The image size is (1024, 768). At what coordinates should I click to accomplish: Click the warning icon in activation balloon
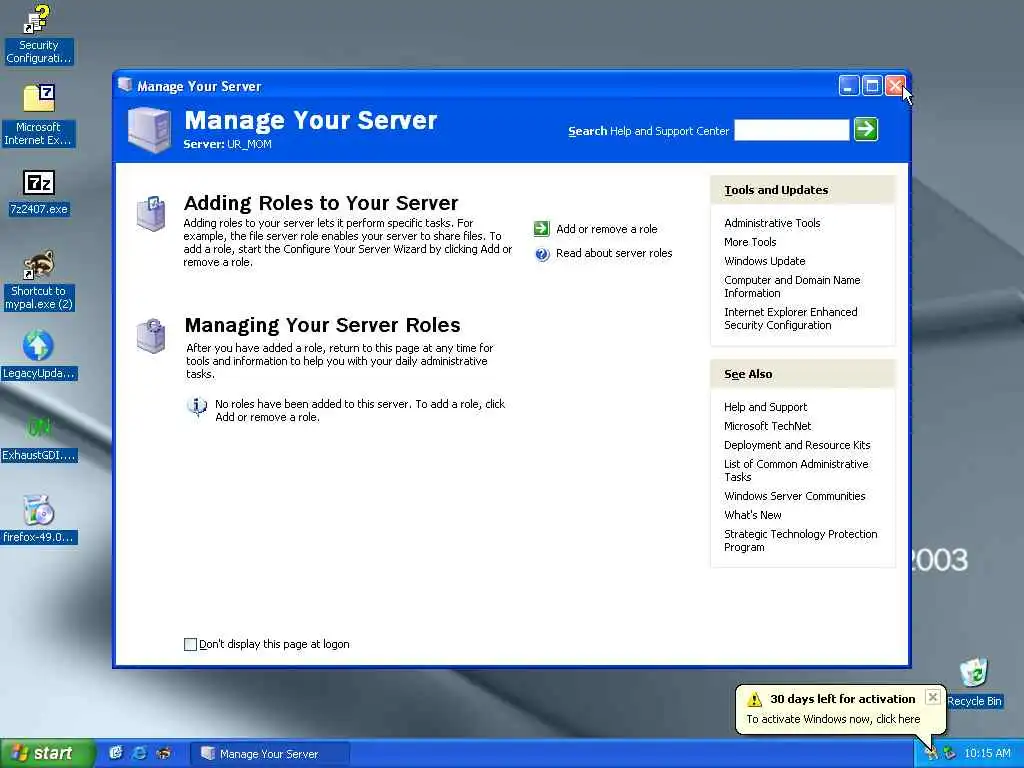(x=754, y=699)
